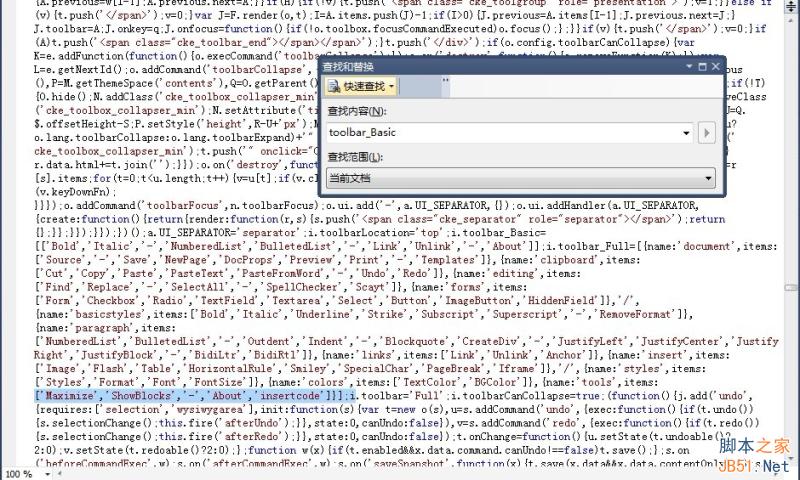800x480 pixels.
Task: Place the cursor on i.toolbar_Basic= in the code
Action: [497, 233]
